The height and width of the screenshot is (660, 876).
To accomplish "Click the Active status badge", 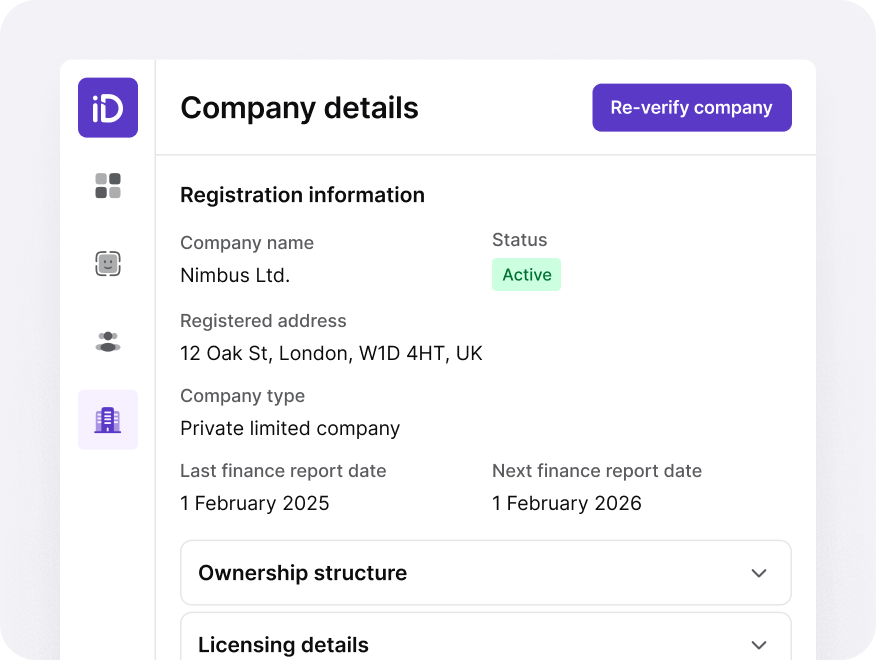I will (526, 274).
